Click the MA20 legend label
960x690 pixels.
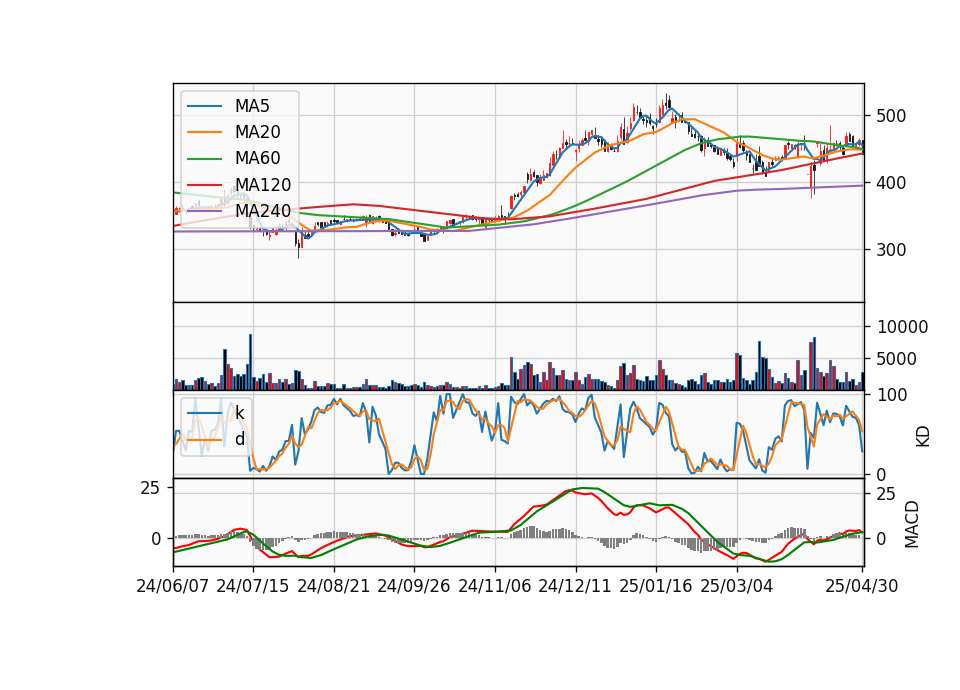point(257,132)
